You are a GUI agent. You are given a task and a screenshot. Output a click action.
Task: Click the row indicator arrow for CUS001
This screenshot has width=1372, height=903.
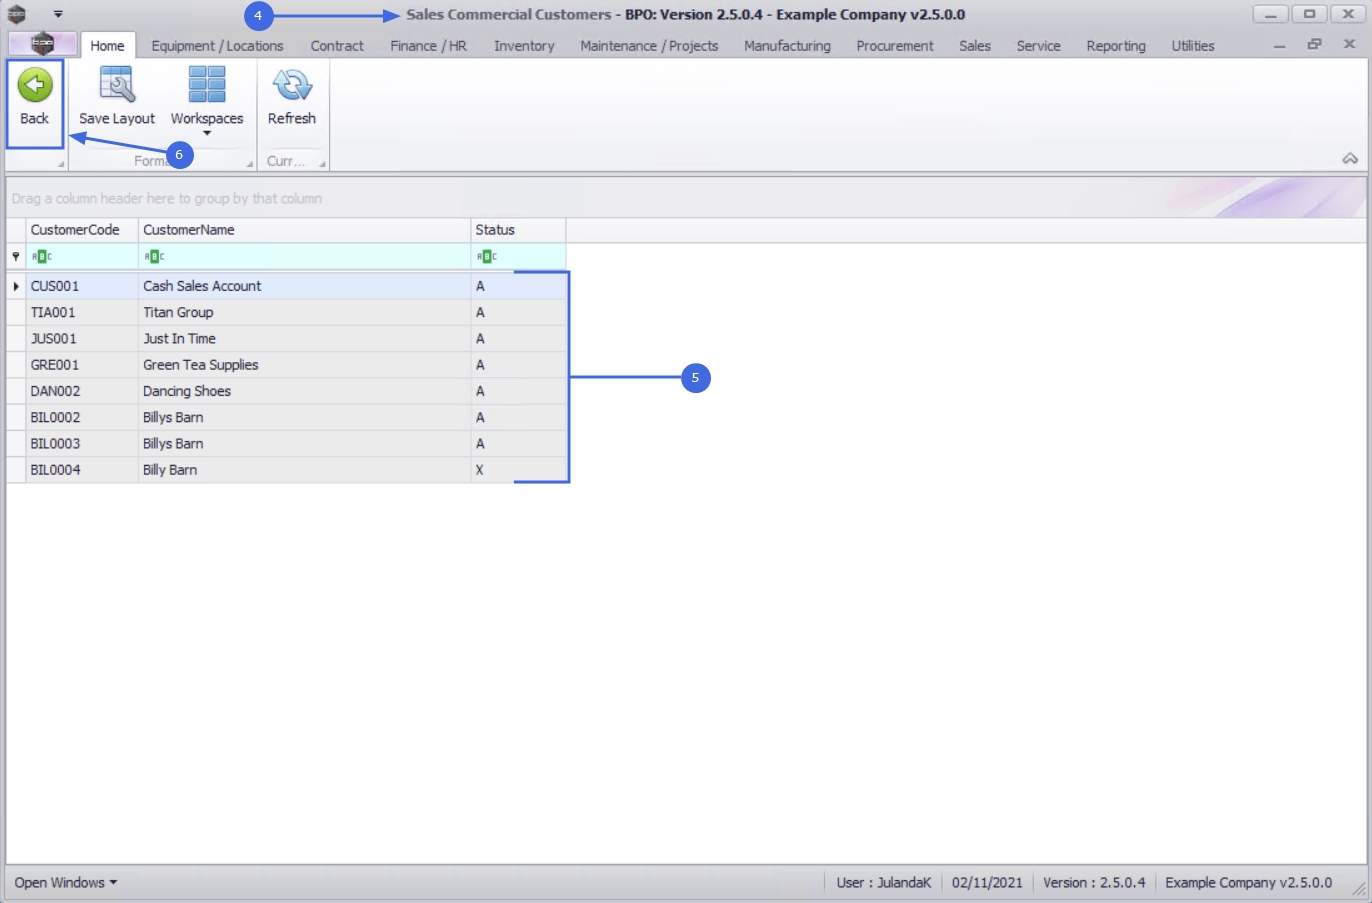click(x=16, y=286)
